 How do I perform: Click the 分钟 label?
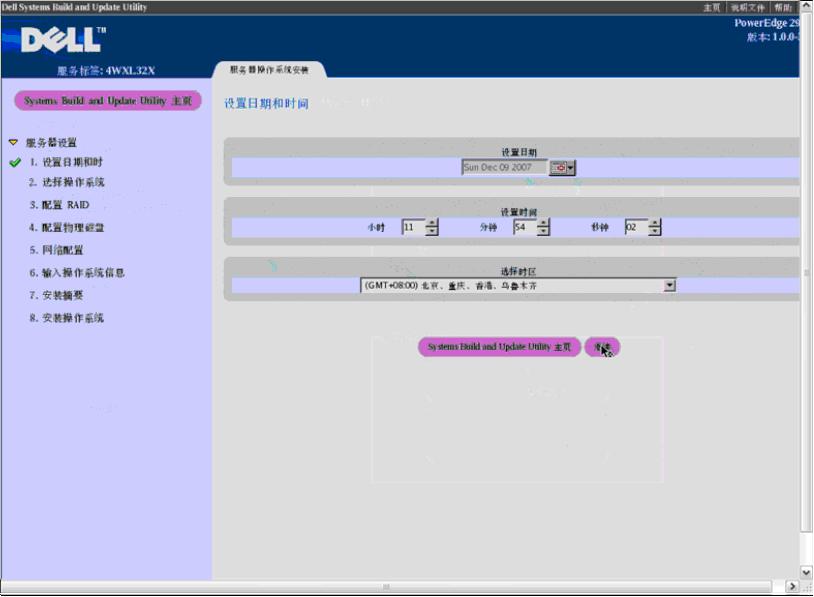click(x=488, y=227)
